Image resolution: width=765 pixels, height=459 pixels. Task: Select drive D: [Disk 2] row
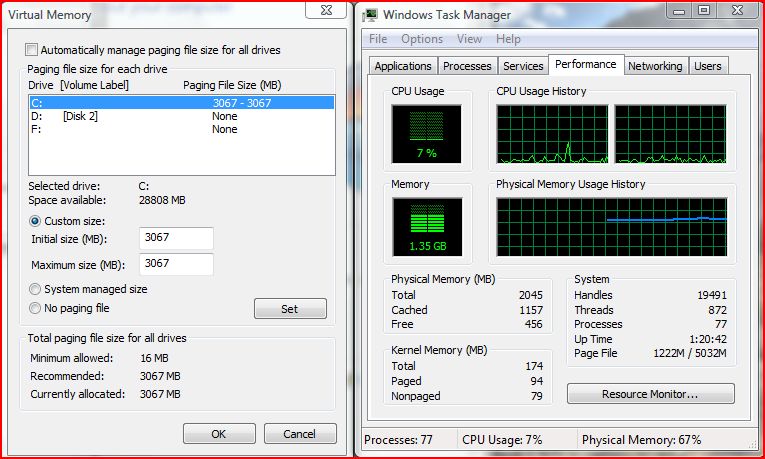[181, 116]
